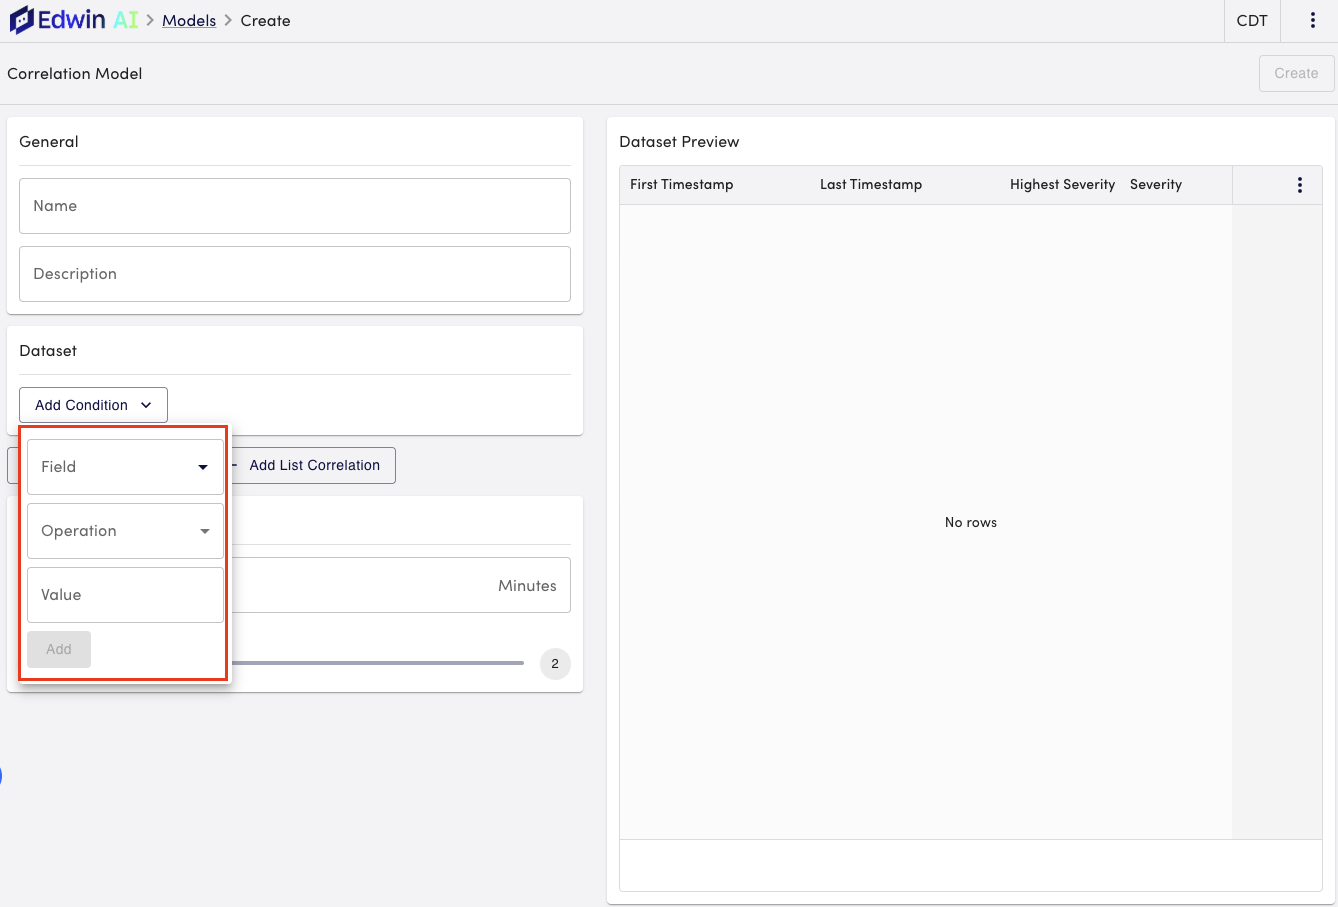This screenshot has width=1338, height=907.
Task: Click the slider track near value 2
Action: coord(378,663)
